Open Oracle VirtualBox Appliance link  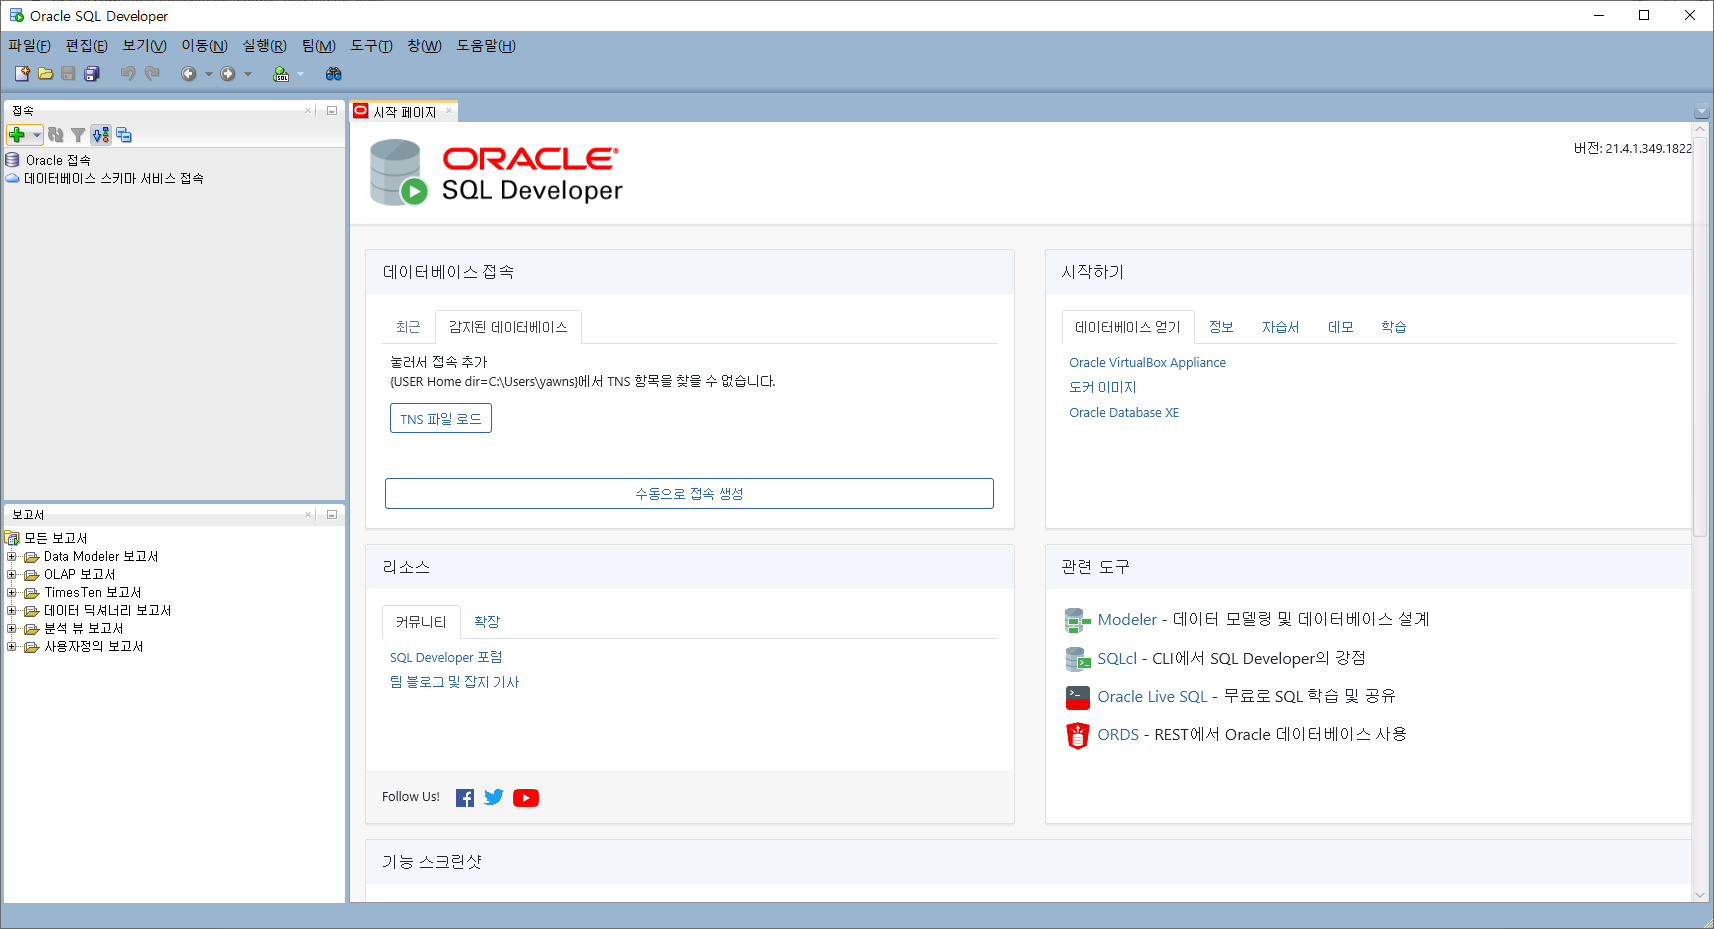click(x=1147, y=363)
